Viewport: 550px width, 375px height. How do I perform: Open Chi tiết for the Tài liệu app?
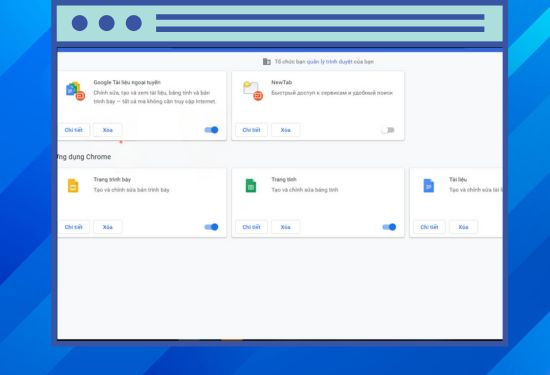429,227
